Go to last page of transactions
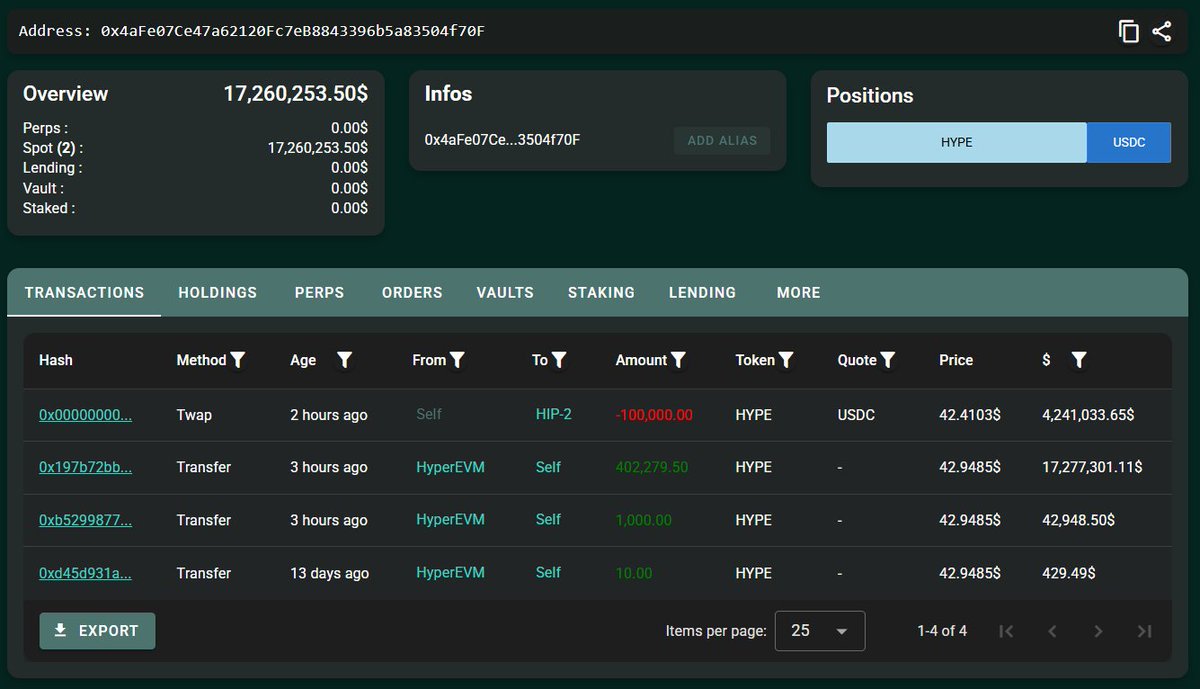The width and height of the screenshot is (1200, 689). click(1145, 631)
